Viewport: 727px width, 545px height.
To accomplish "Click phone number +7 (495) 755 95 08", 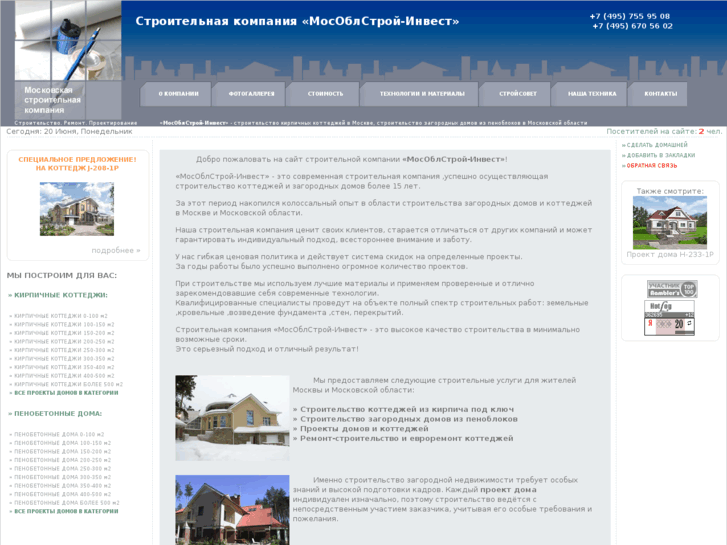I will coord(630,16).
